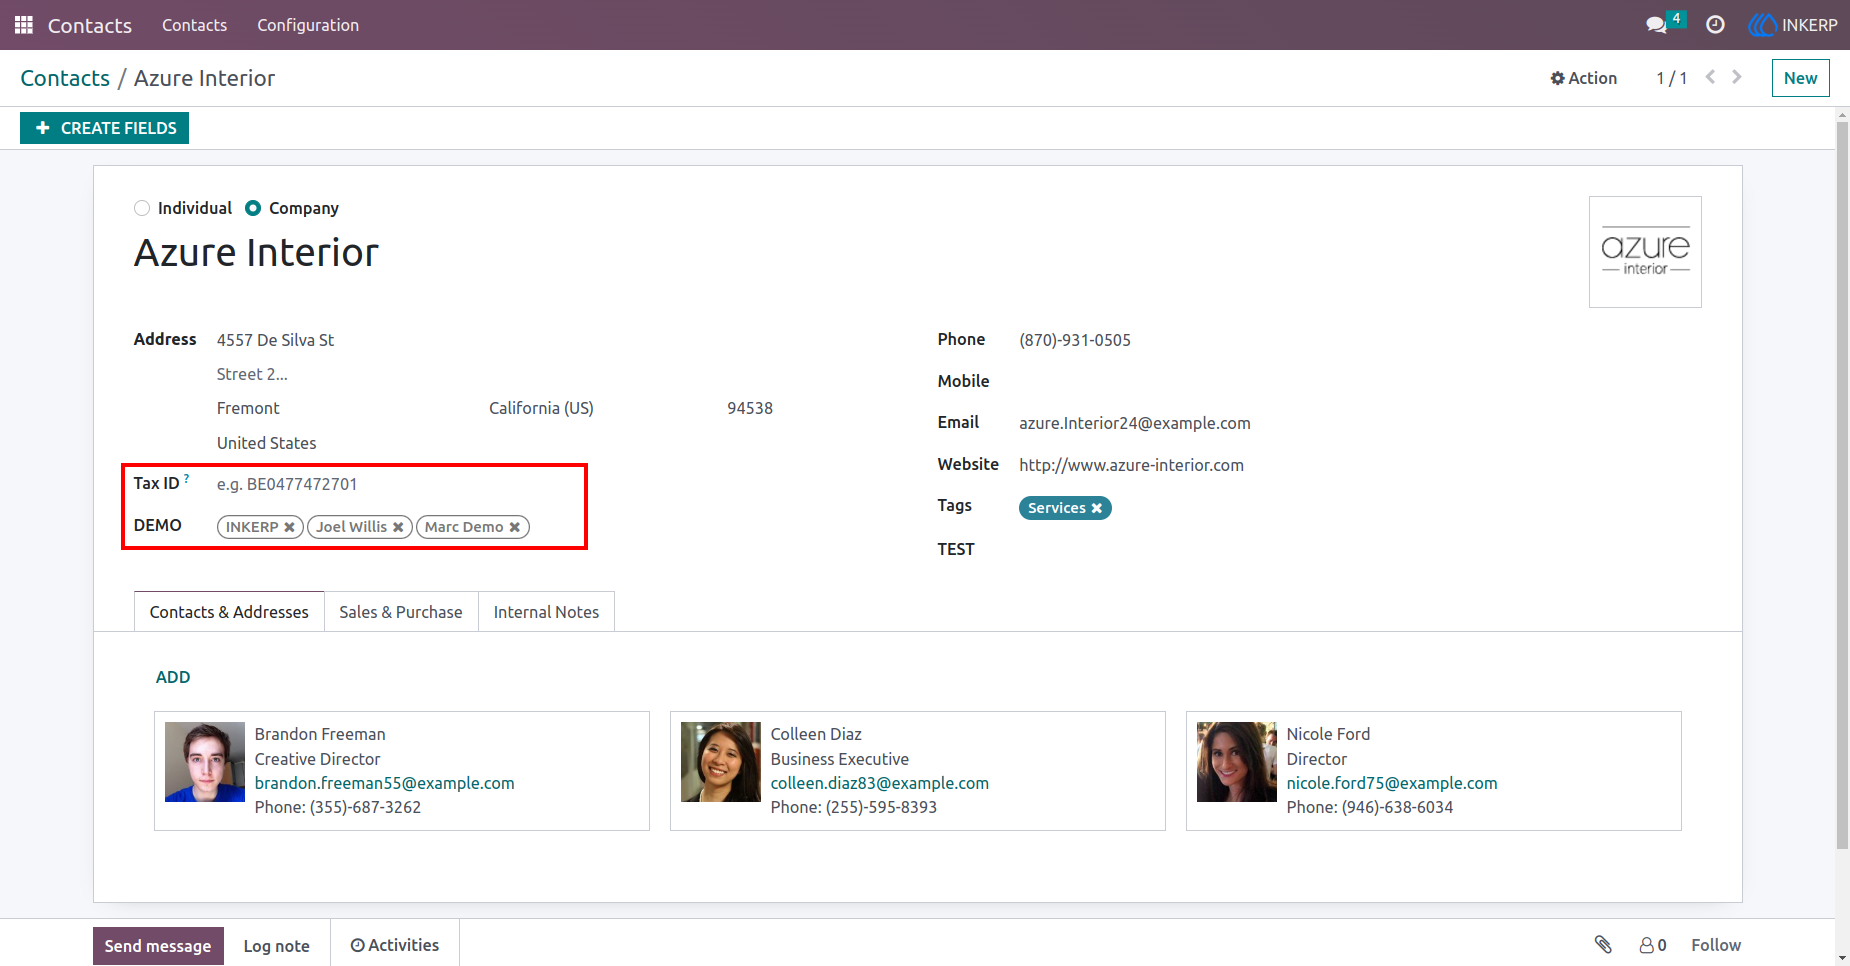Open the followers count icon
1850x966 pixels.
(x=1653, y=945)
